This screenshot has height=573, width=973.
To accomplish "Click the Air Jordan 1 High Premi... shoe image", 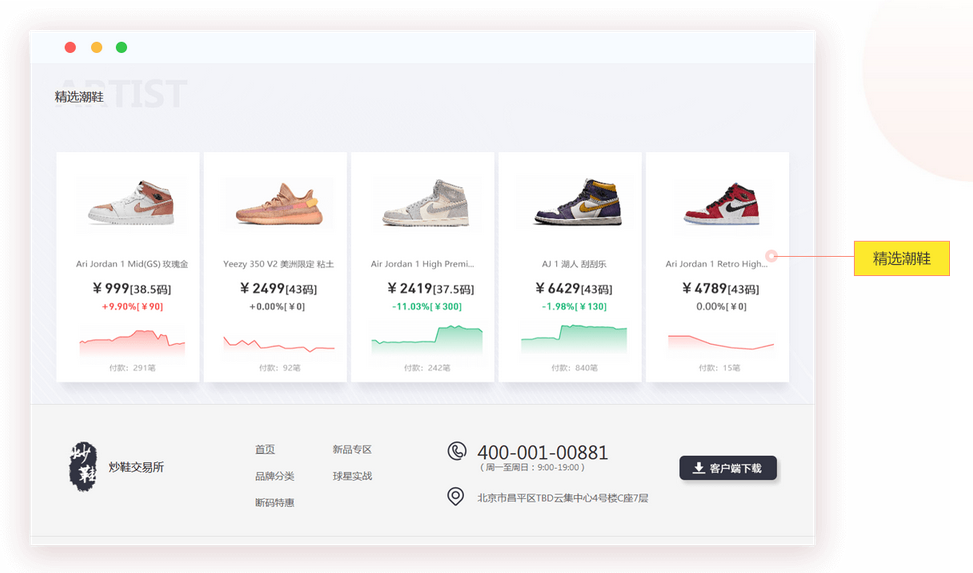I will pyautogui.click(x=426, y=203).
